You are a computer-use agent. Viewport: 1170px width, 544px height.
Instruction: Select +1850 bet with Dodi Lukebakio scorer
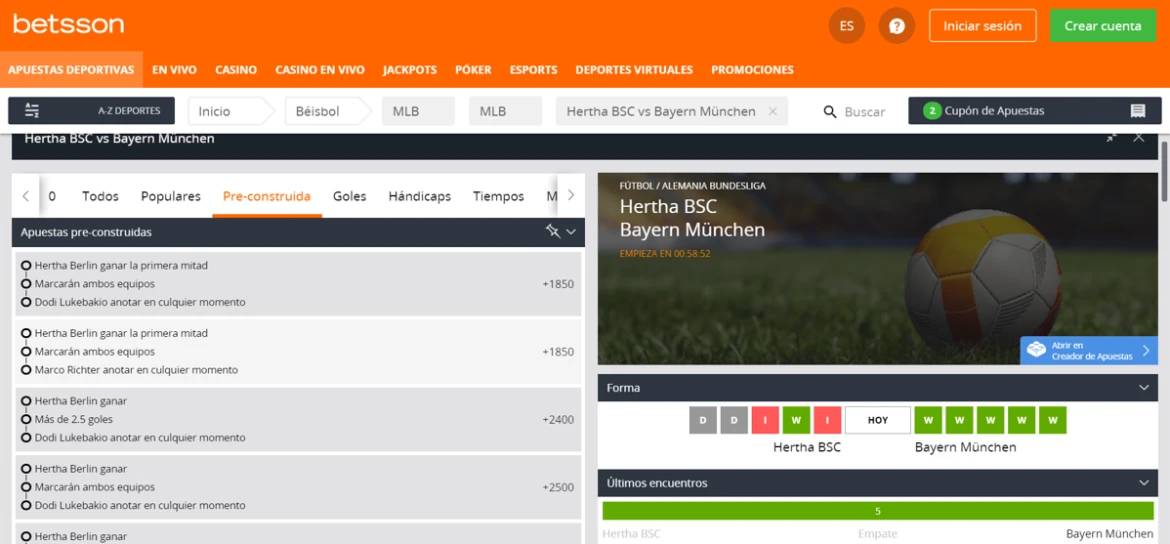(x=298, y=284)
